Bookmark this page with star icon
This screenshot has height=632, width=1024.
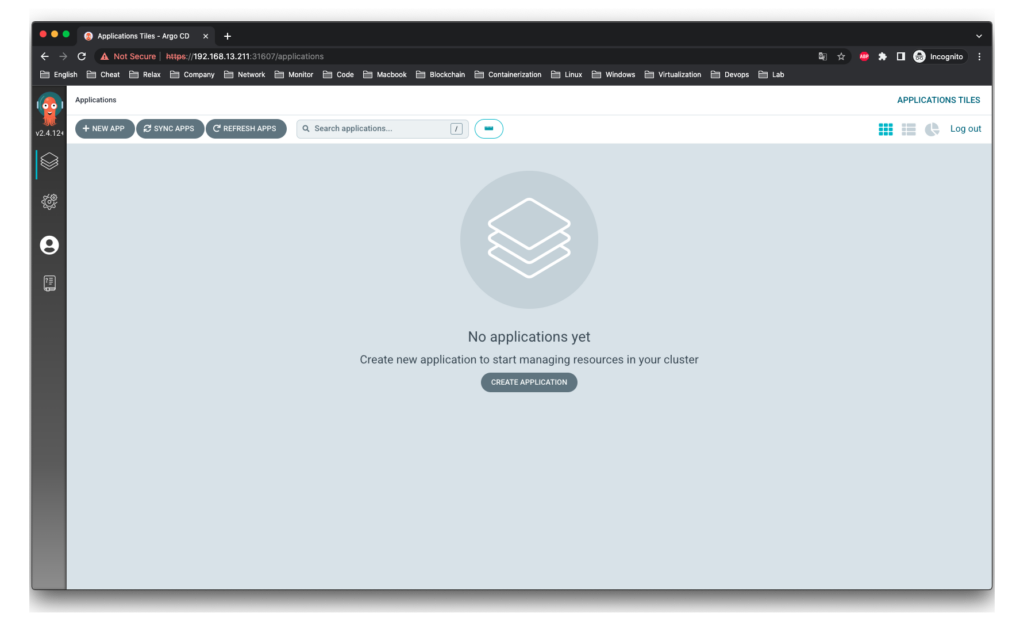[x=841, y=57]
